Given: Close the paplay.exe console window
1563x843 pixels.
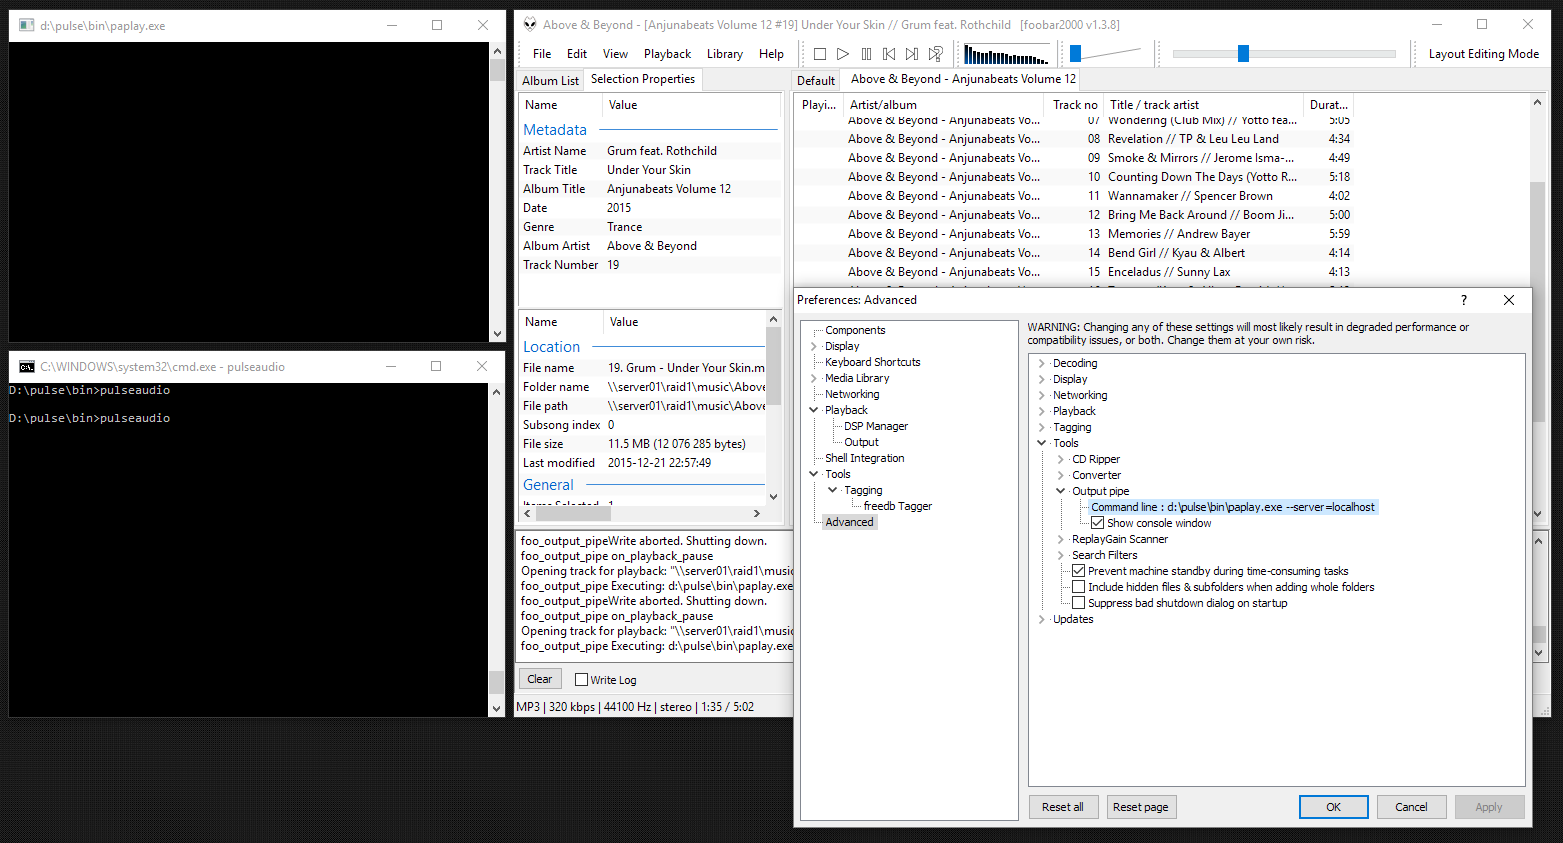Looking at the screenshot, I should (483, 25).
